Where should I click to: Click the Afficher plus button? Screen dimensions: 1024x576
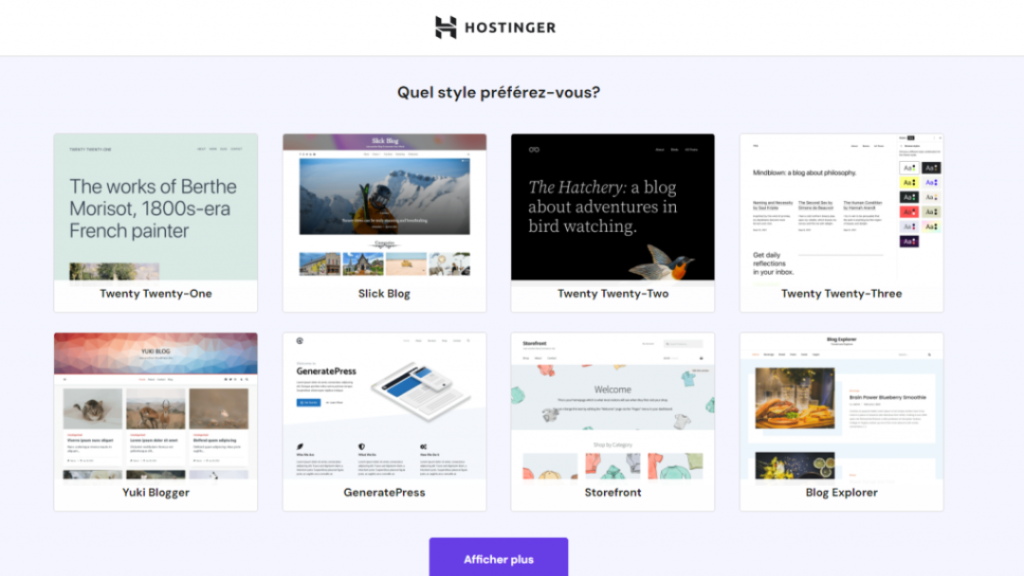coord(498,558)
